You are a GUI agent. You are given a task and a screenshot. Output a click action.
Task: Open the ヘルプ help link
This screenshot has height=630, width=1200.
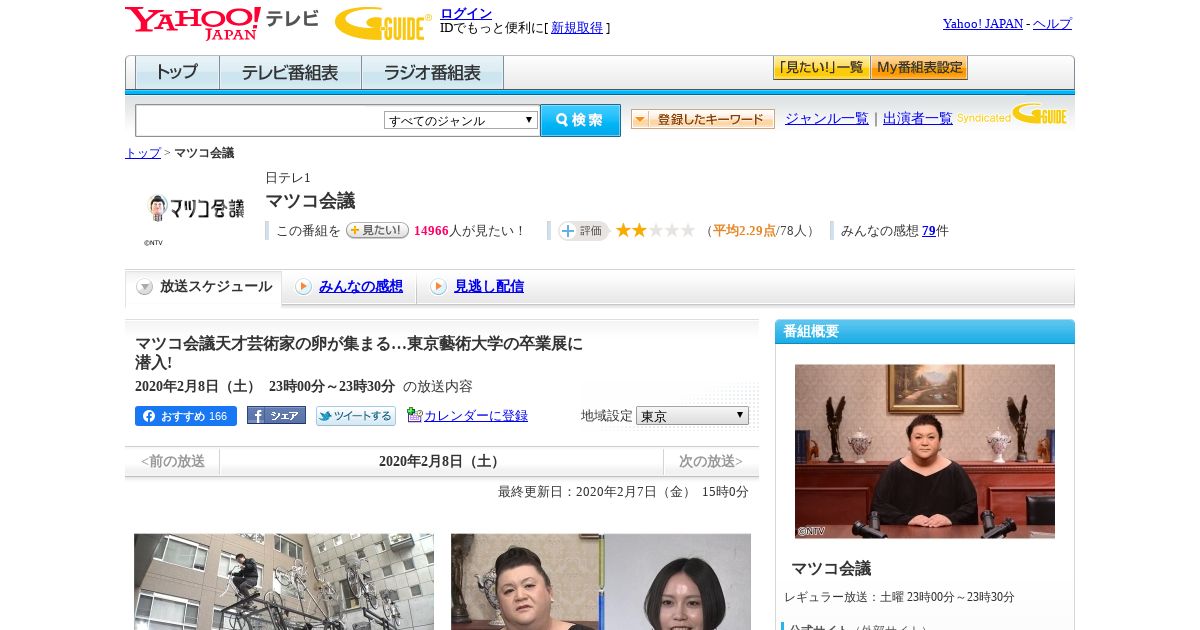pos(1052,23)
